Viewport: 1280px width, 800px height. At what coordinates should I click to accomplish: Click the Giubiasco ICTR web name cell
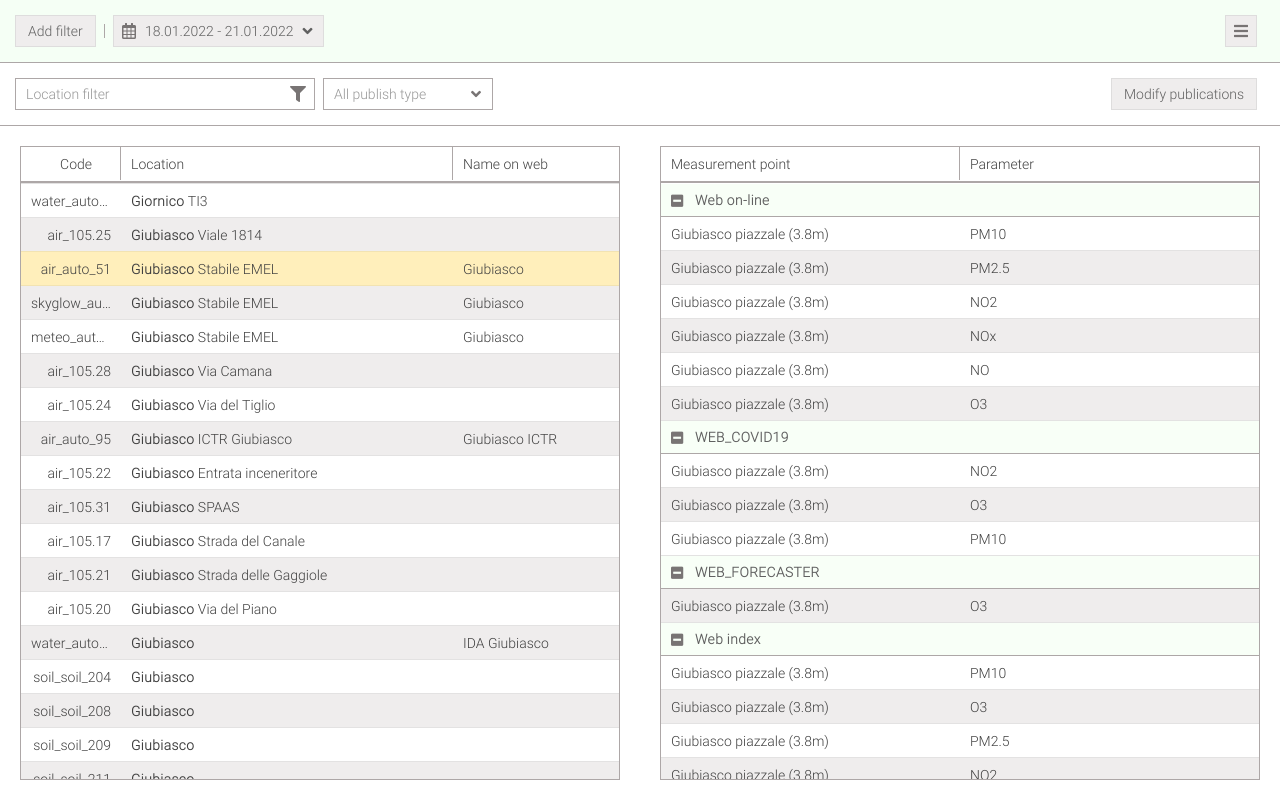click(x=536, y=439)
